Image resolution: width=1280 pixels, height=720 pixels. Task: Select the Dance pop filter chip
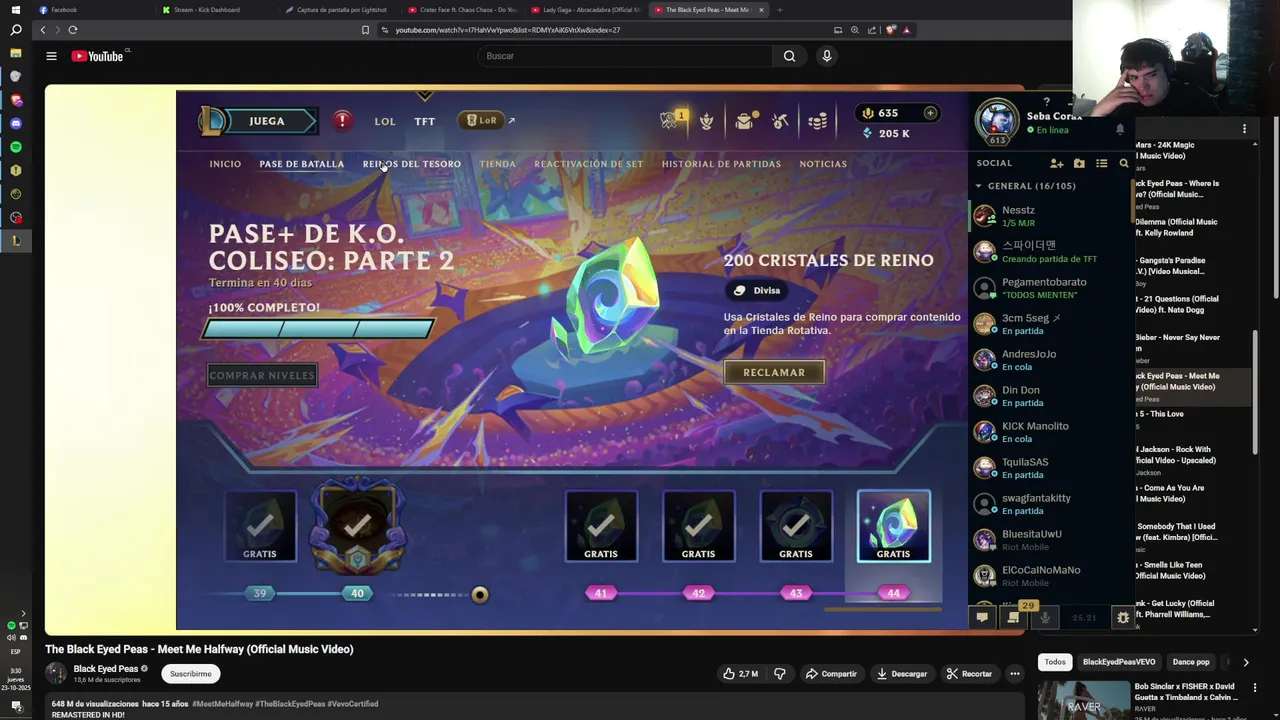click(x=1191, y=662)
